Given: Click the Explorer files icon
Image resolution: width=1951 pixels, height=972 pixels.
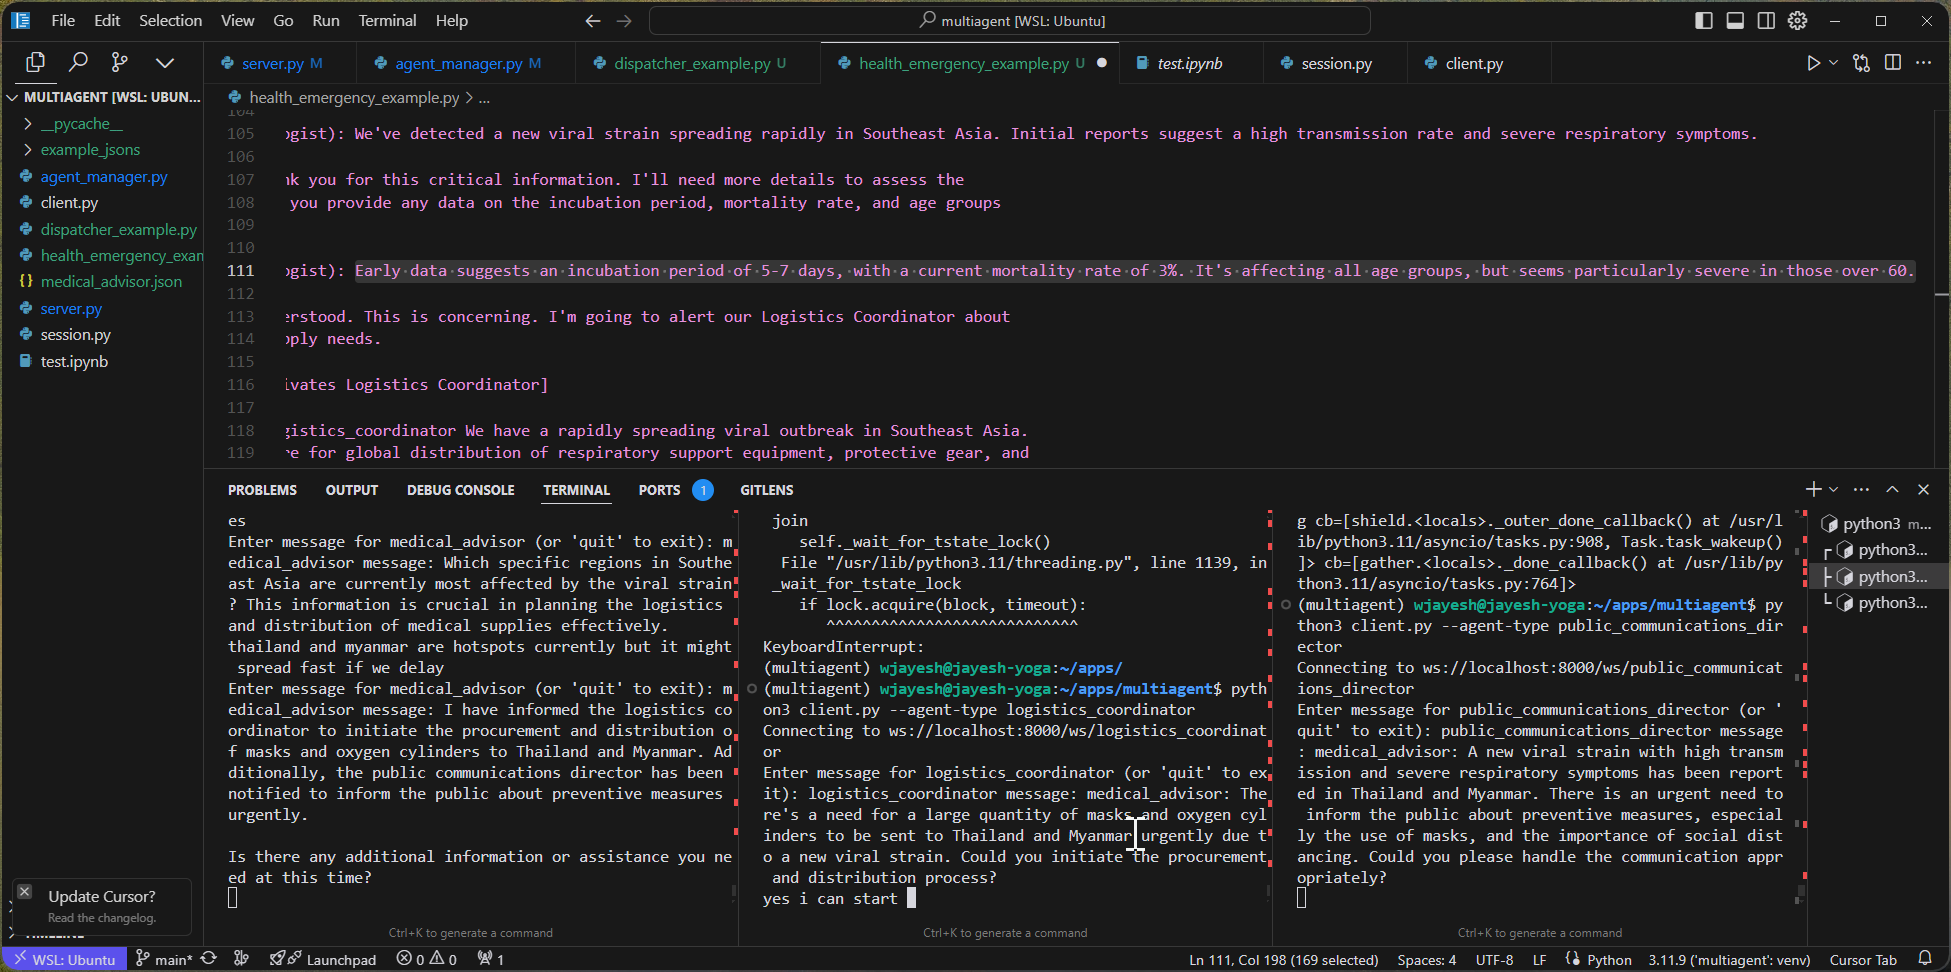Looking at the screenshot, I should (x=36, y=63).
